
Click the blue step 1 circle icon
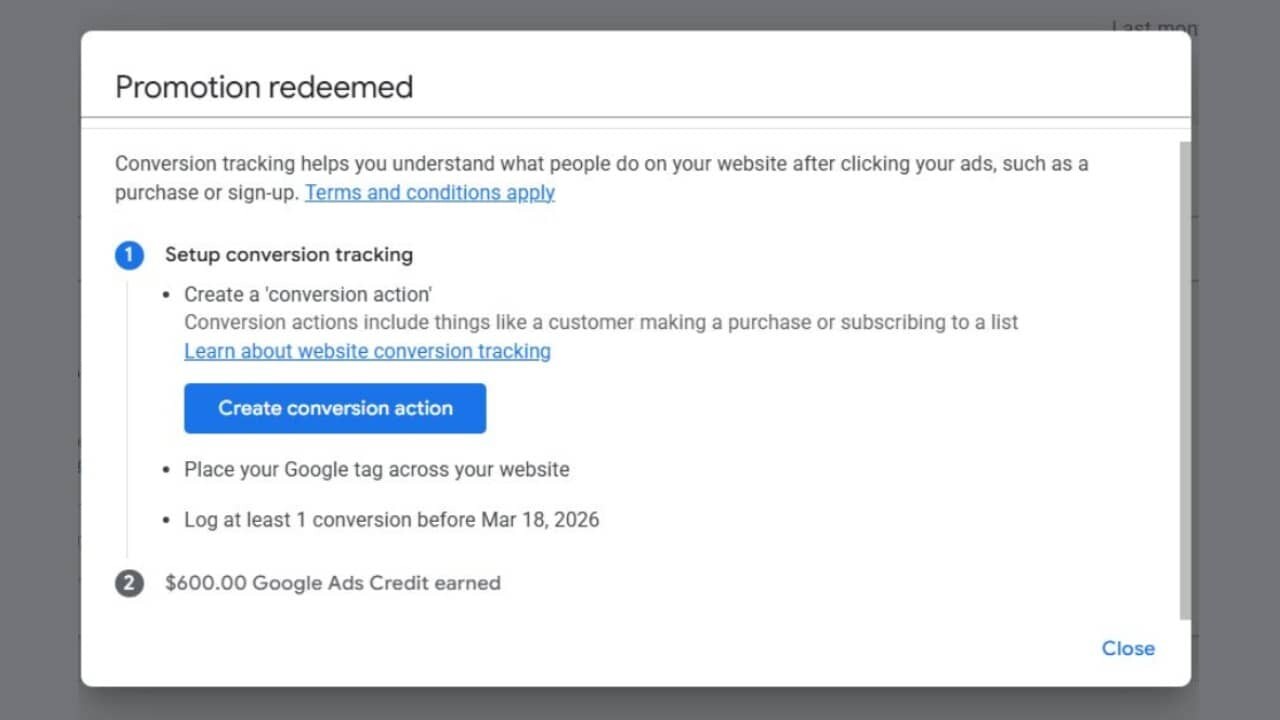click(x=129, y=255)
